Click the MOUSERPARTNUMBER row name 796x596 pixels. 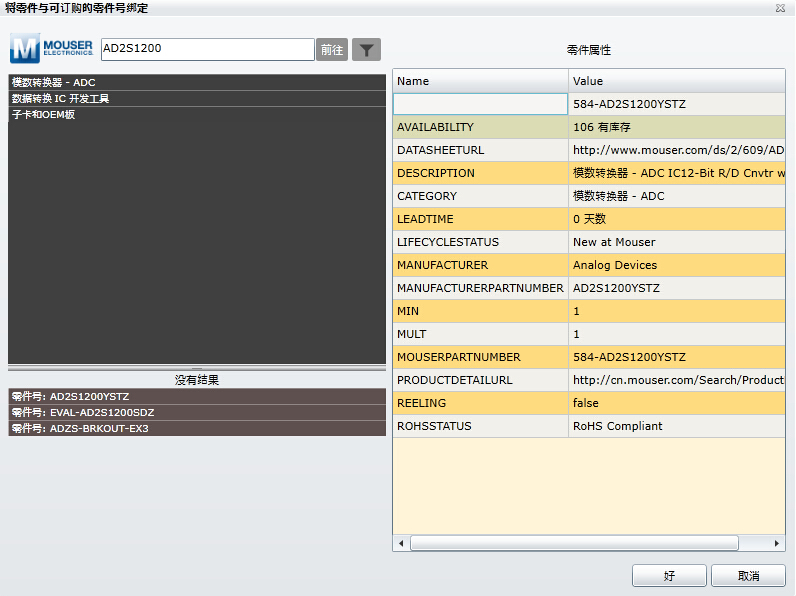point(458,357)
